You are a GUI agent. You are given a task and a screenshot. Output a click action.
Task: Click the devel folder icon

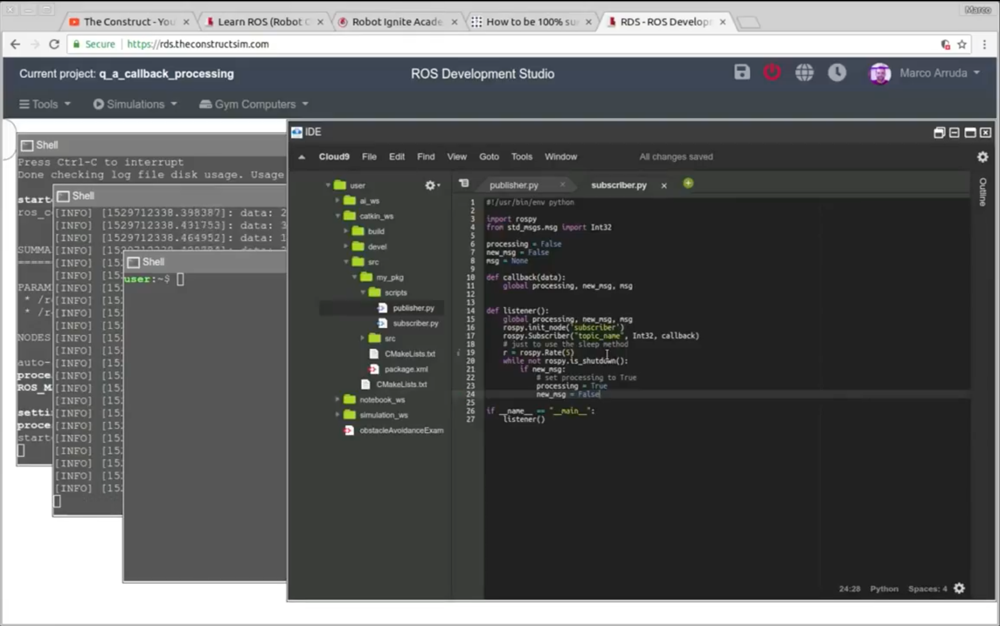pyautogui.click(x=358, y=246)
